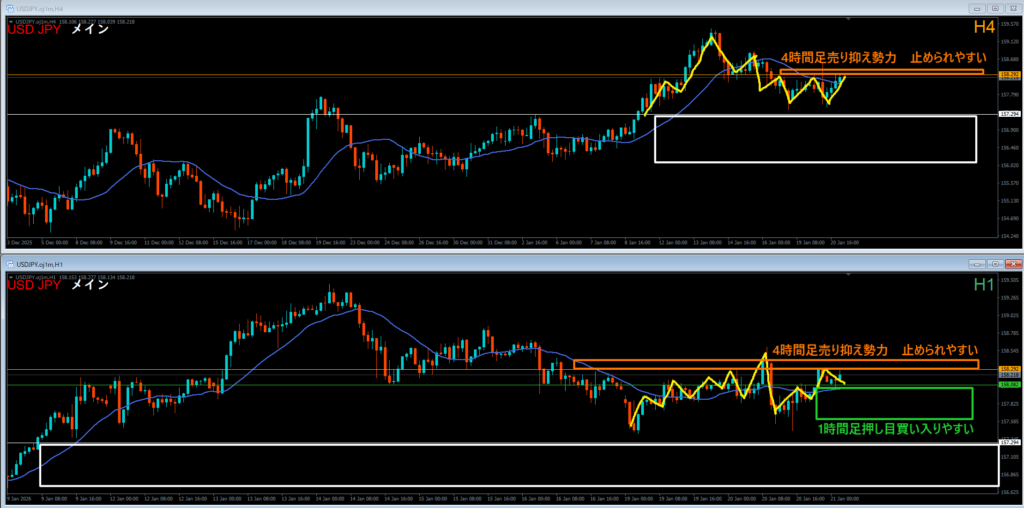
Task: Click the green 158.082 price tag in the H1 chart
Action: pyautogui.click(x=1009, y=385)
